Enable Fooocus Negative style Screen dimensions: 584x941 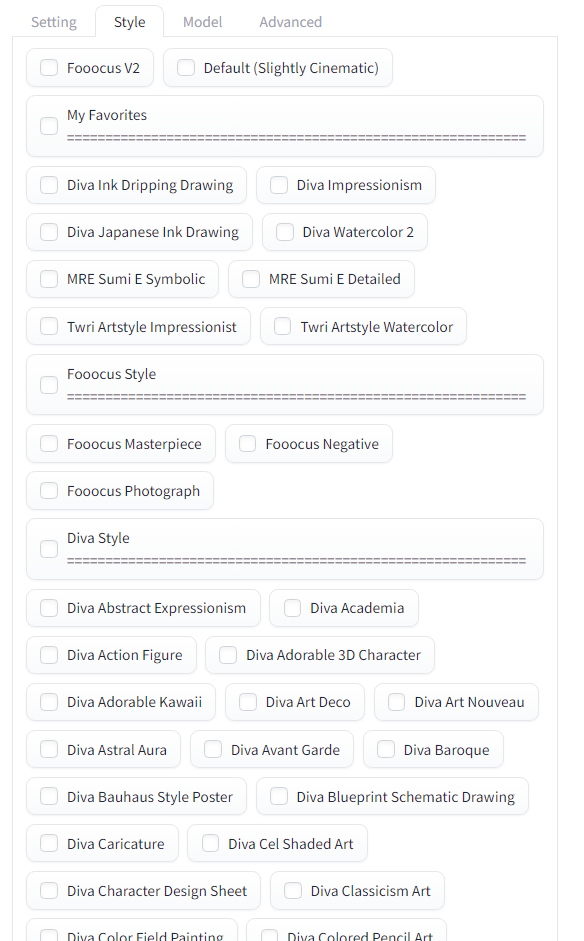point(247,443)
